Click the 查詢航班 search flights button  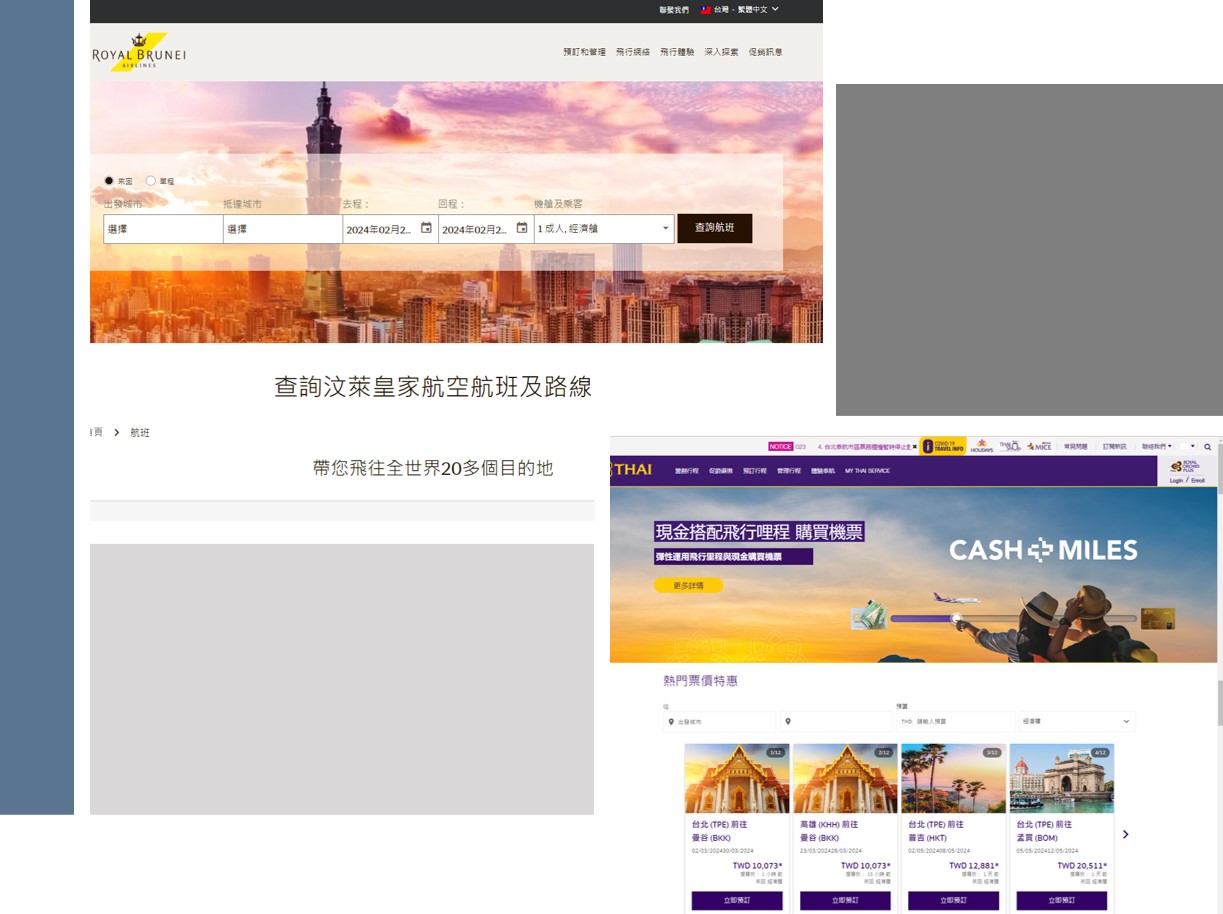(x=714, y=228)
